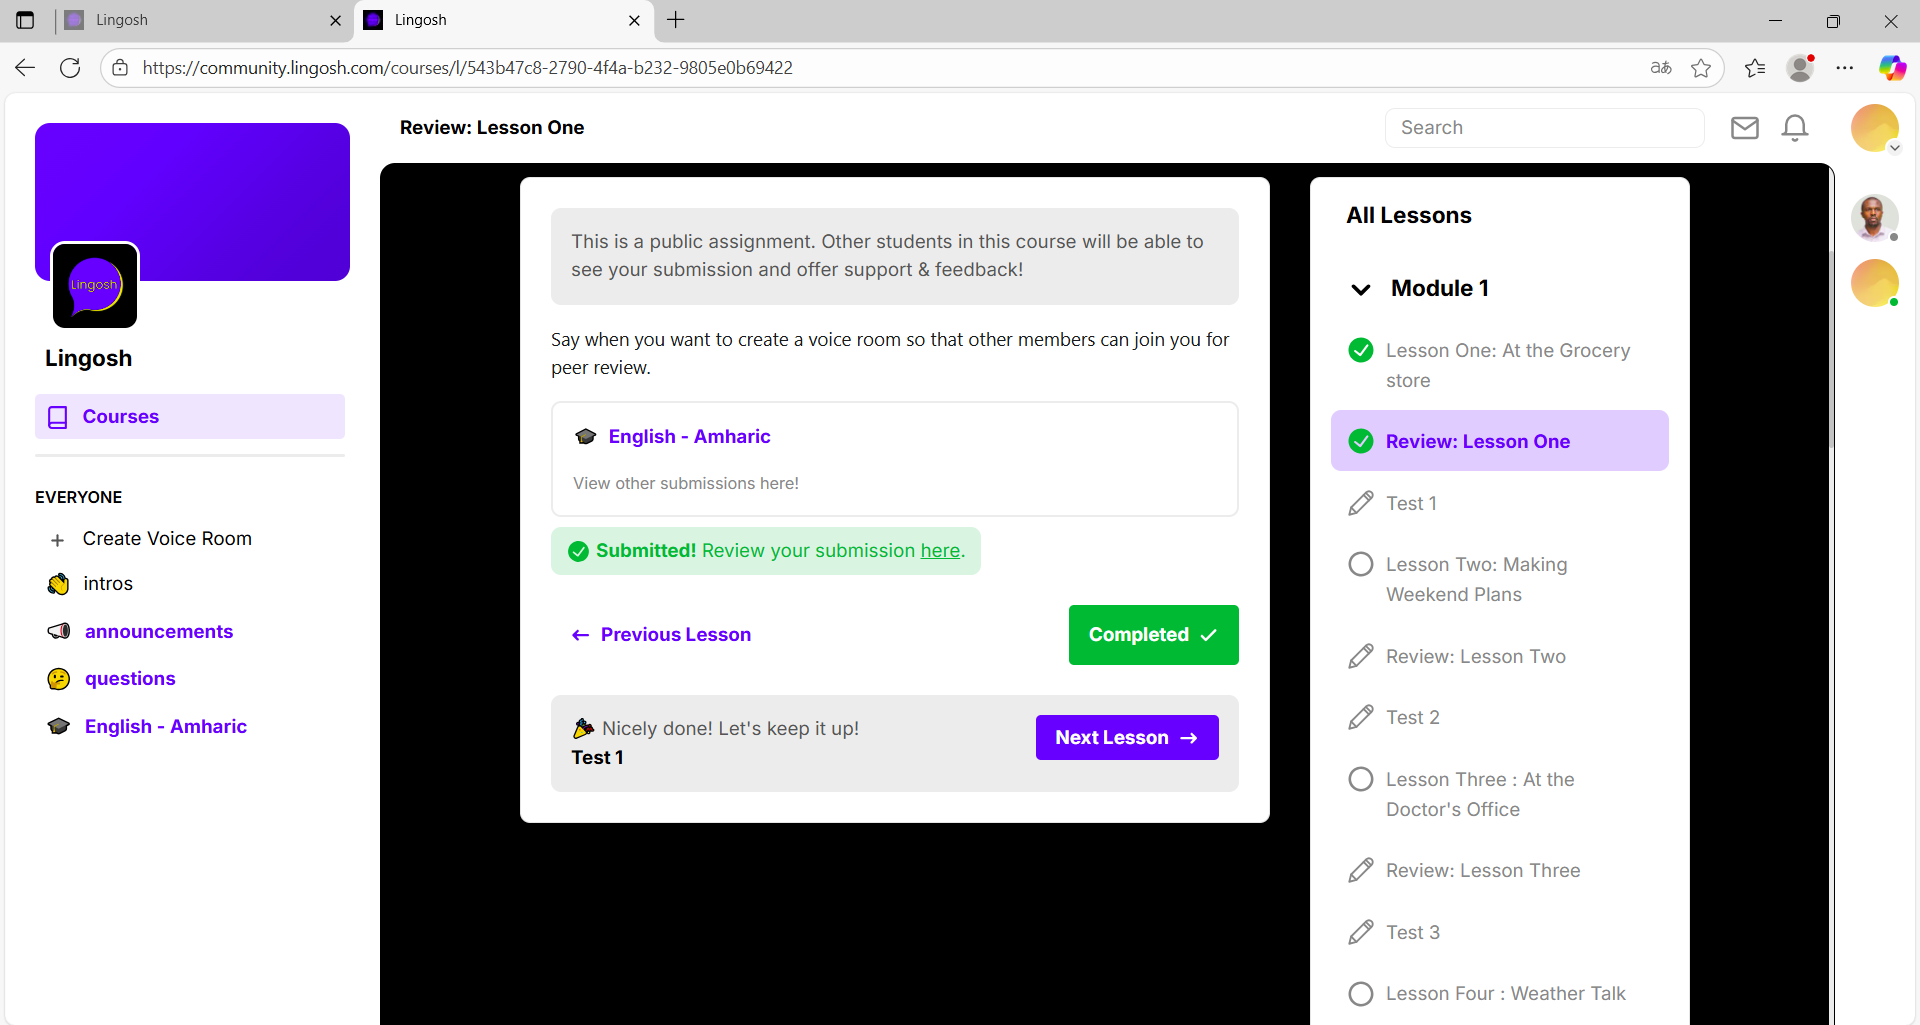The width and height of the screenshot is (1920, 1025).
Task: Open the Courses book icon
Action: (58, 417)
